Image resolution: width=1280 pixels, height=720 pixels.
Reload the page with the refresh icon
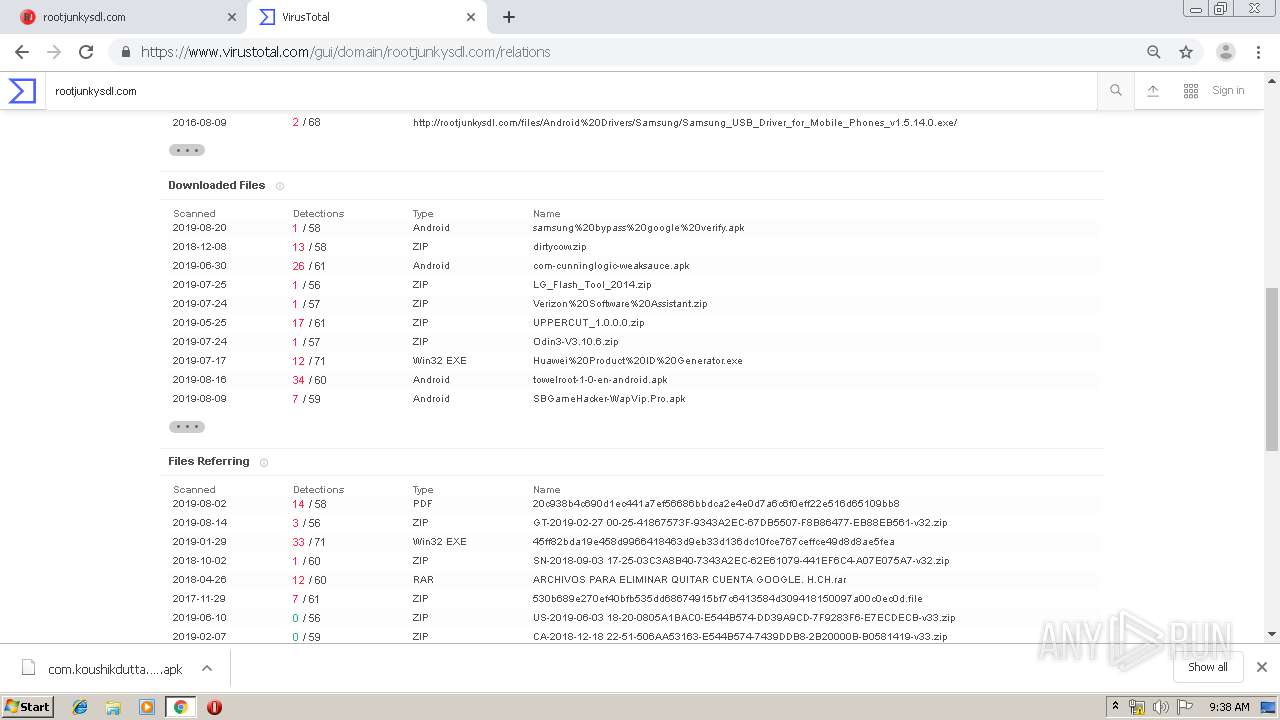86,52
